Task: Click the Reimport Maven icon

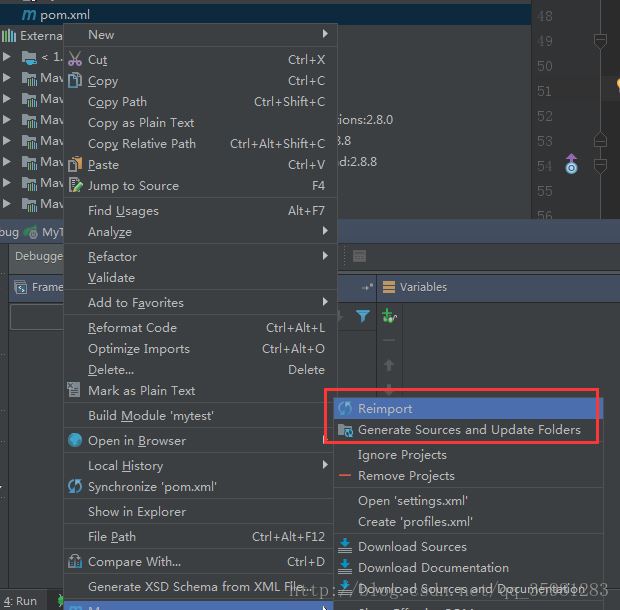Action: point(345,409)
